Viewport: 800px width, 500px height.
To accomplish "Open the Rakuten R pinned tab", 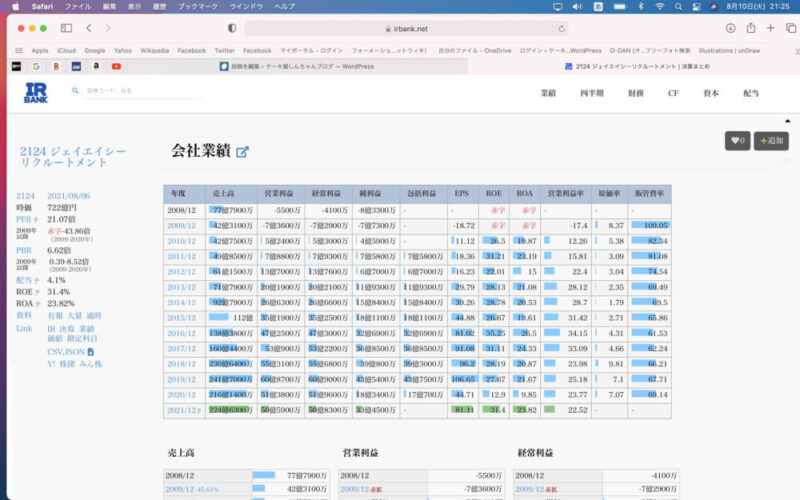I will [x=56, y=66].
